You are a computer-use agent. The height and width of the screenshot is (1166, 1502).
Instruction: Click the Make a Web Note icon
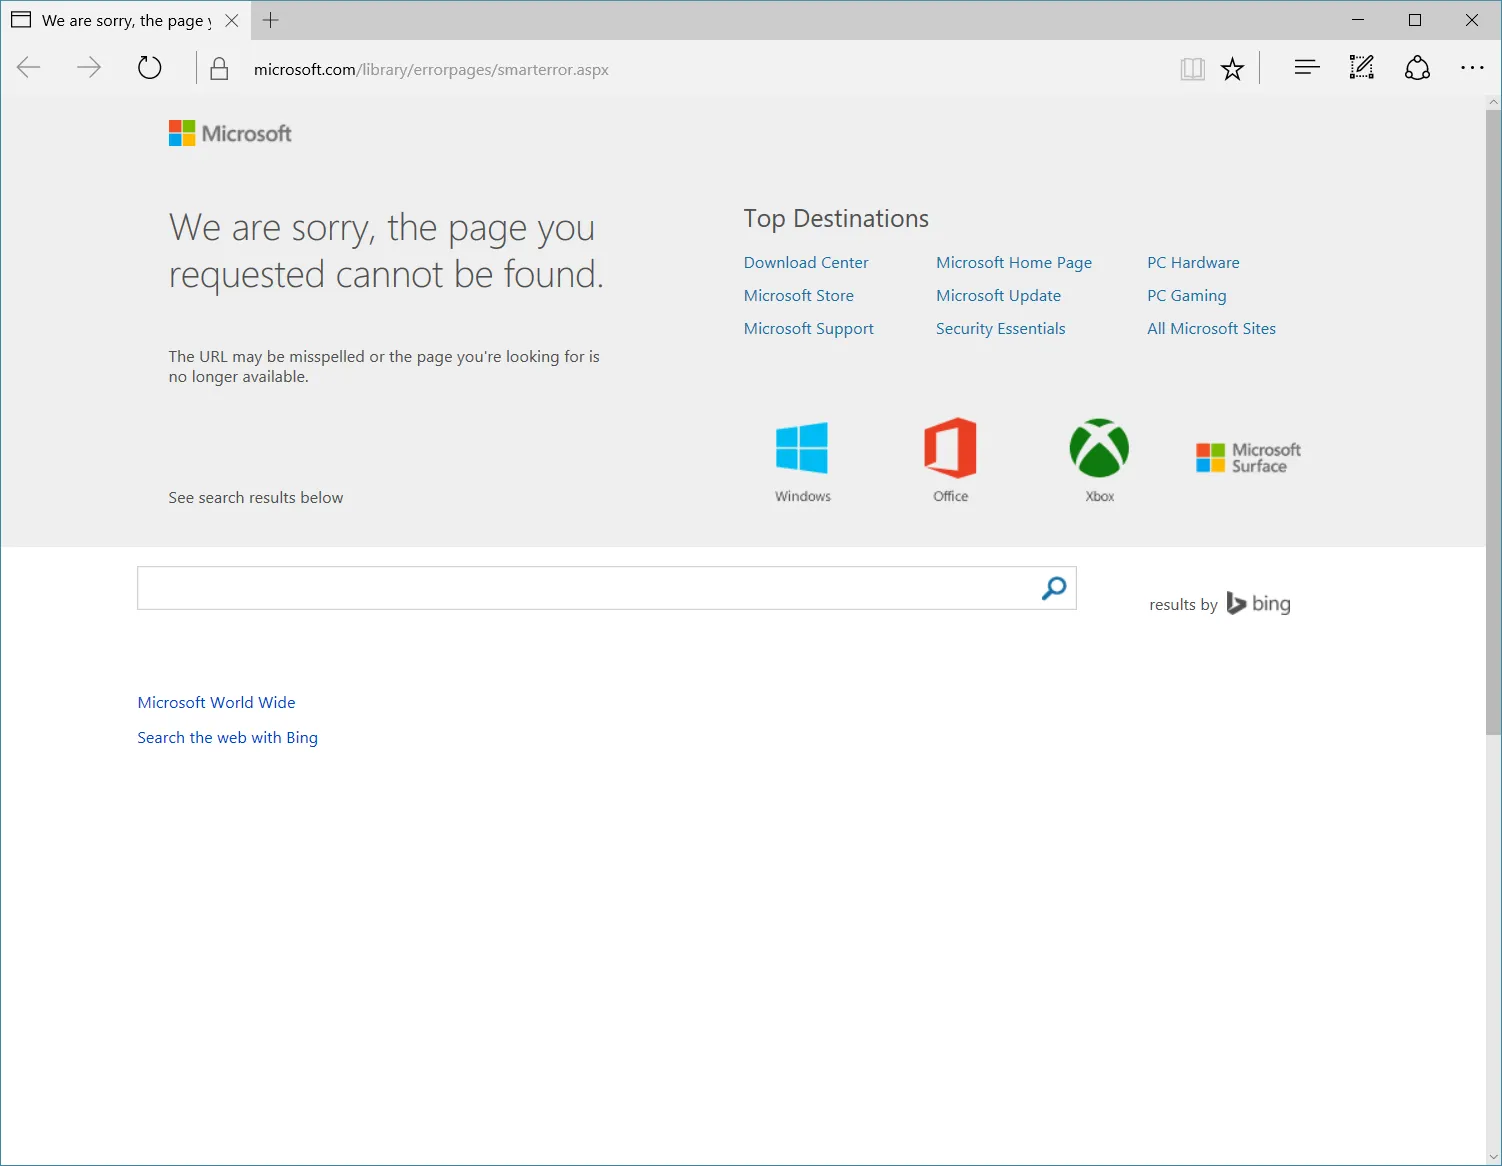[x=1361, y=67]
